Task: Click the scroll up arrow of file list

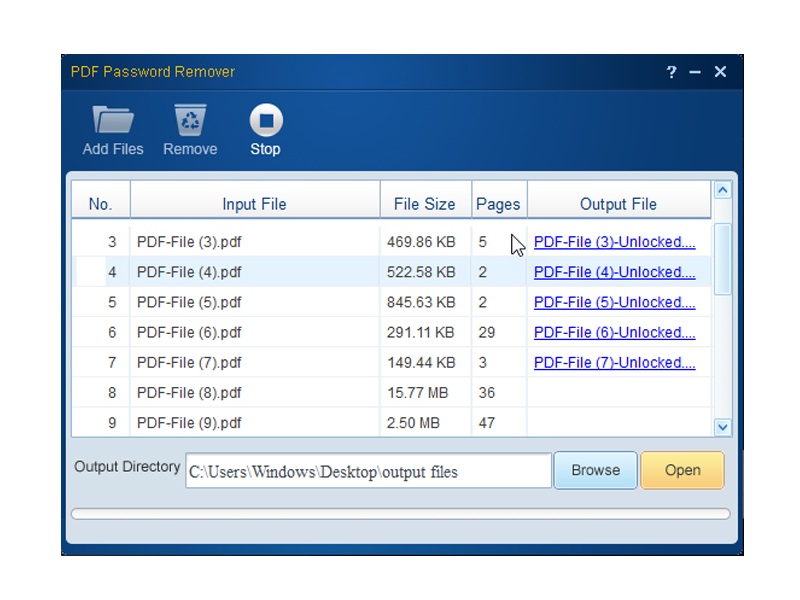Action: tap(722, 190)
